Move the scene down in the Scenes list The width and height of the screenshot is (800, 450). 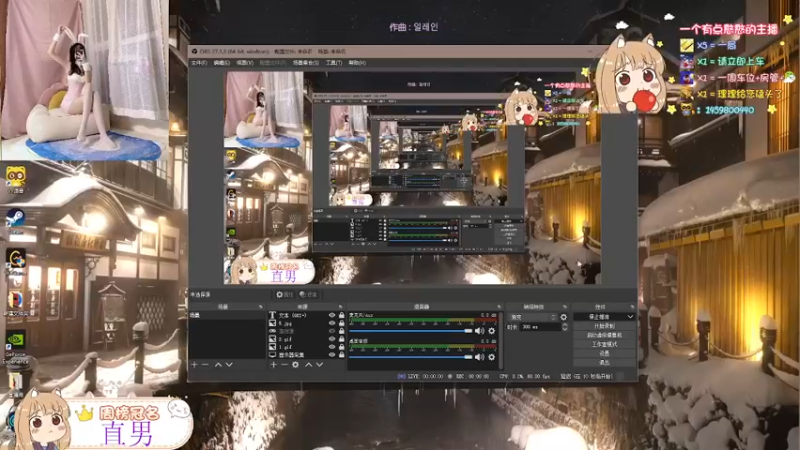point(229,365)
